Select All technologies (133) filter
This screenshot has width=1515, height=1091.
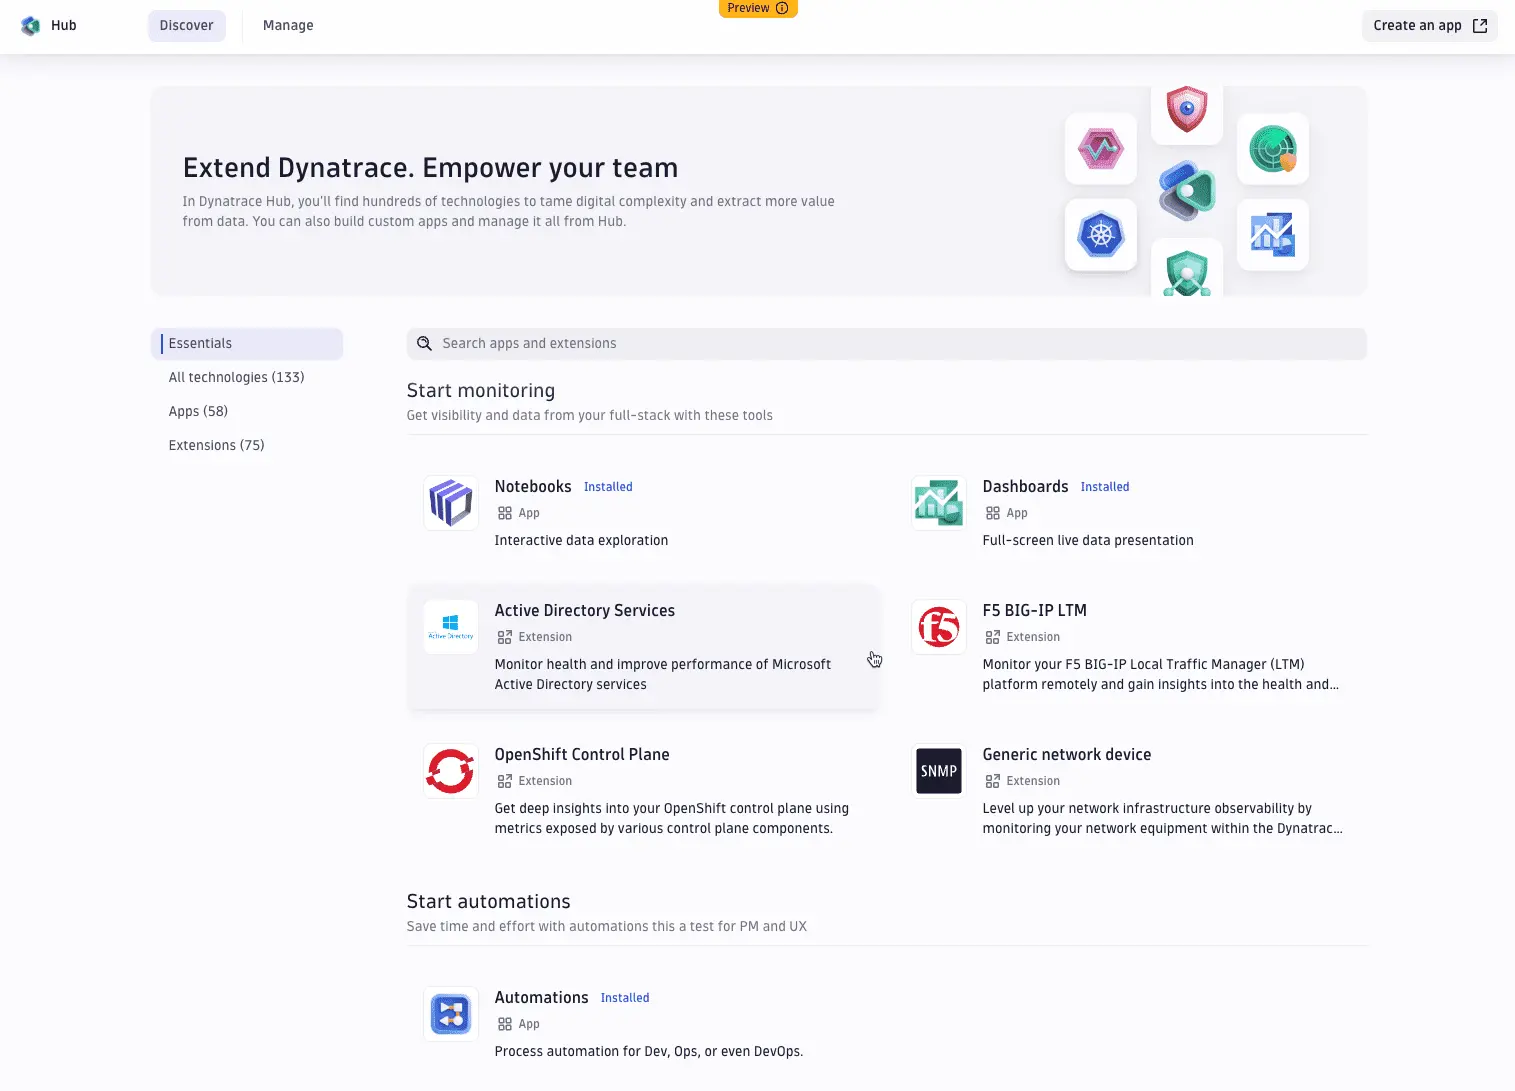[237, 377]
